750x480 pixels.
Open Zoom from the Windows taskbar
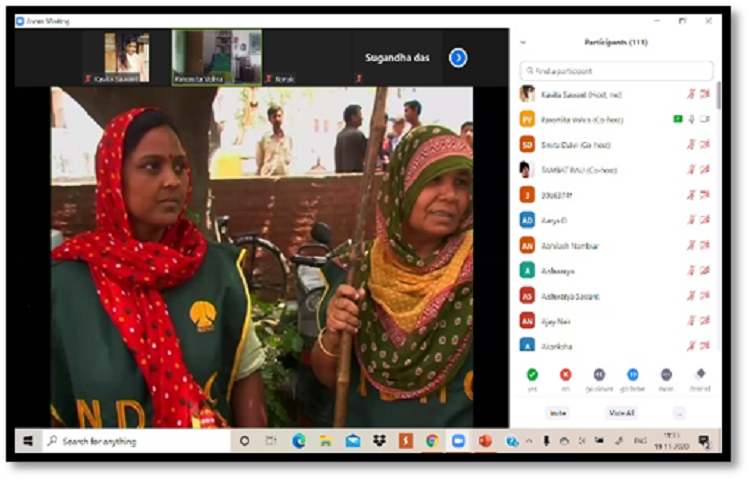[458, 441]
